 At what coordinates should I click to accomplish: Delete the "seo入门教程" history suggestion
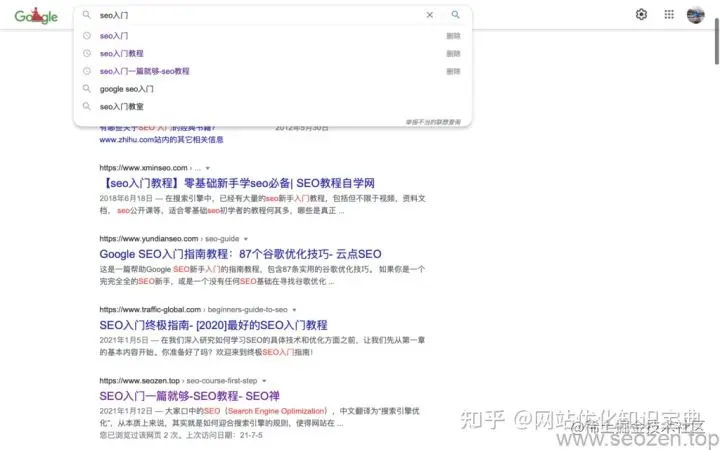453,54
